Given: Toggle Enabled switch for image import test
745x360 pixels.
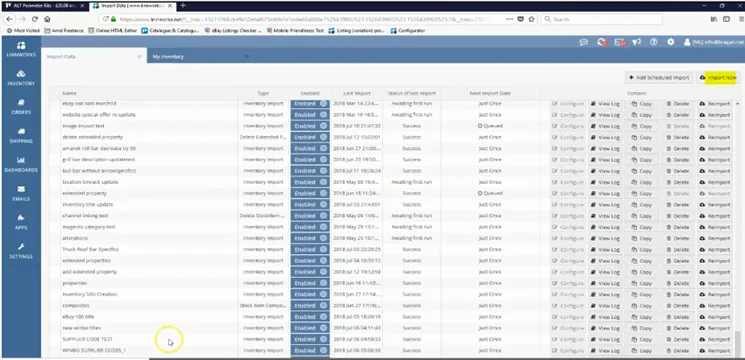Looking at the screenshot, I should 310,126.
